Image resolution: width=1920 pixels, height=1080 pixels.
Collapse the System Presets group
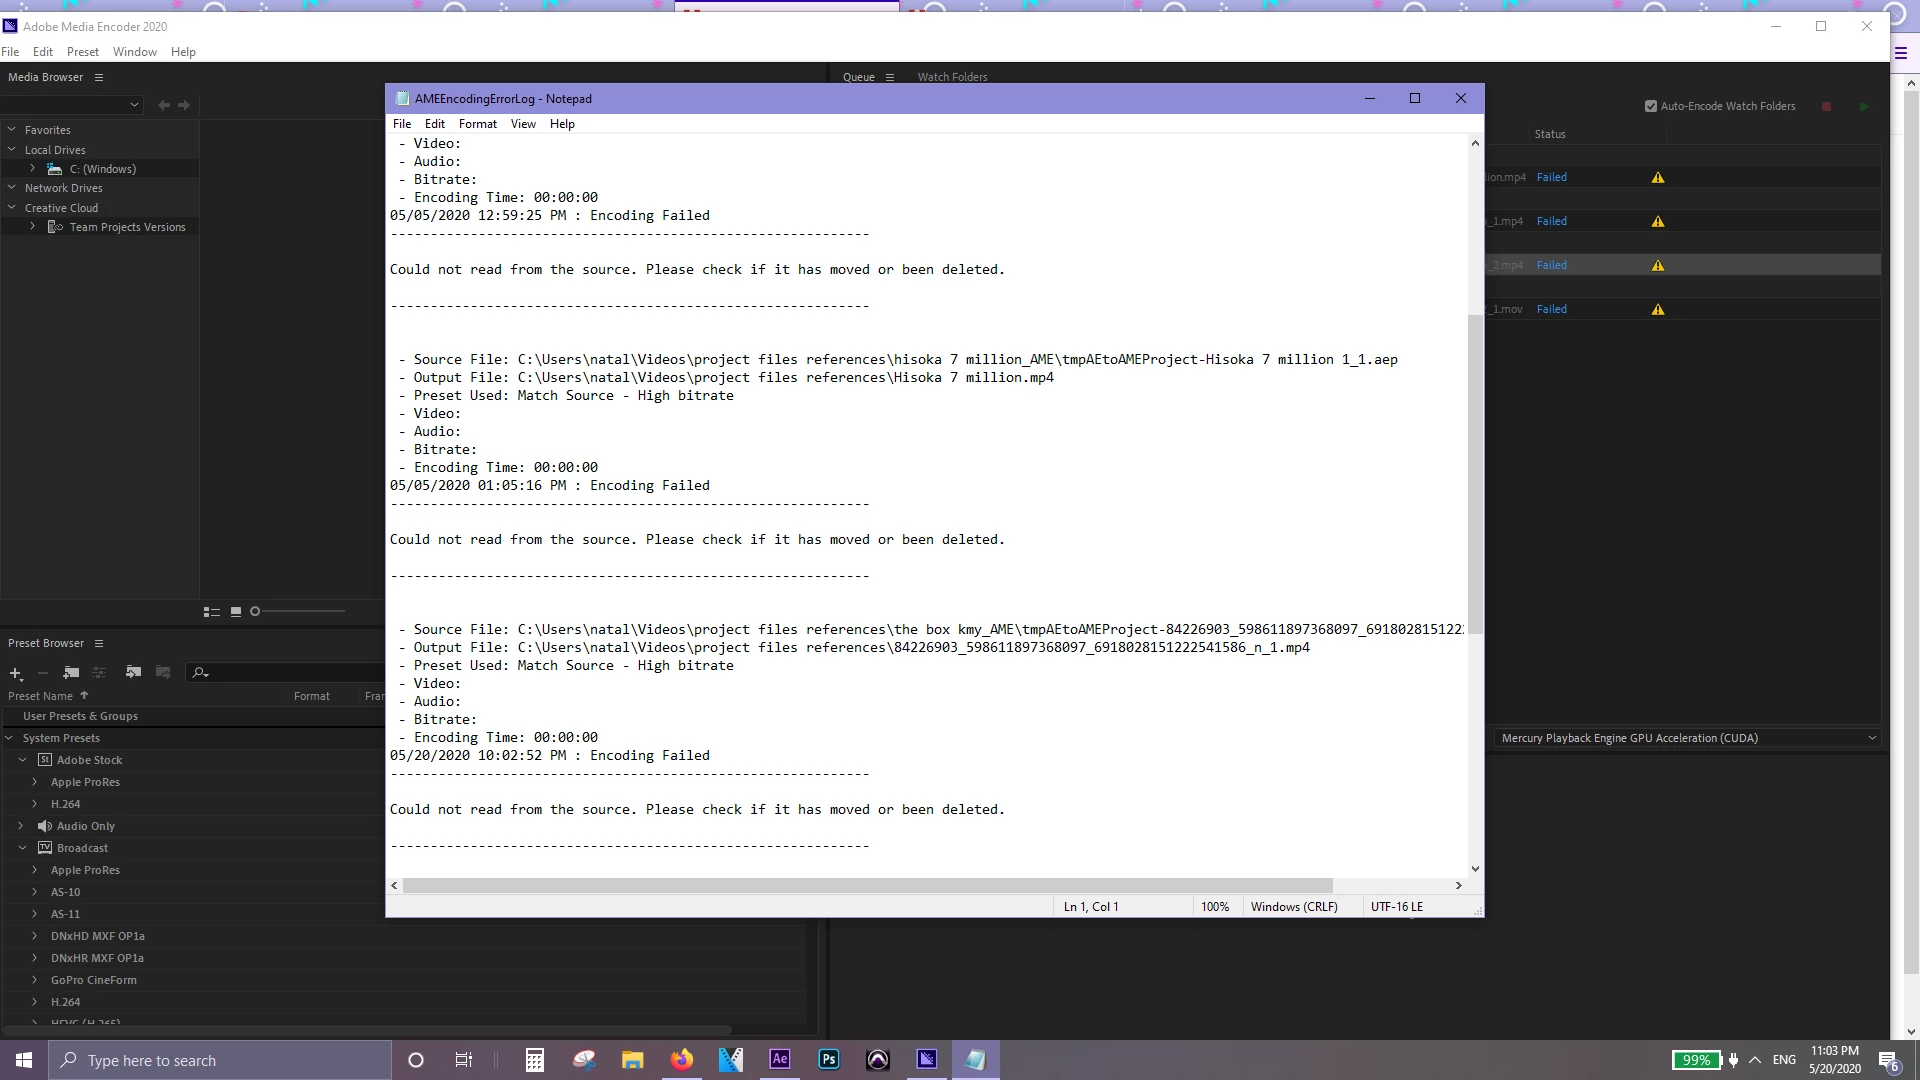[x=9, y=738]
